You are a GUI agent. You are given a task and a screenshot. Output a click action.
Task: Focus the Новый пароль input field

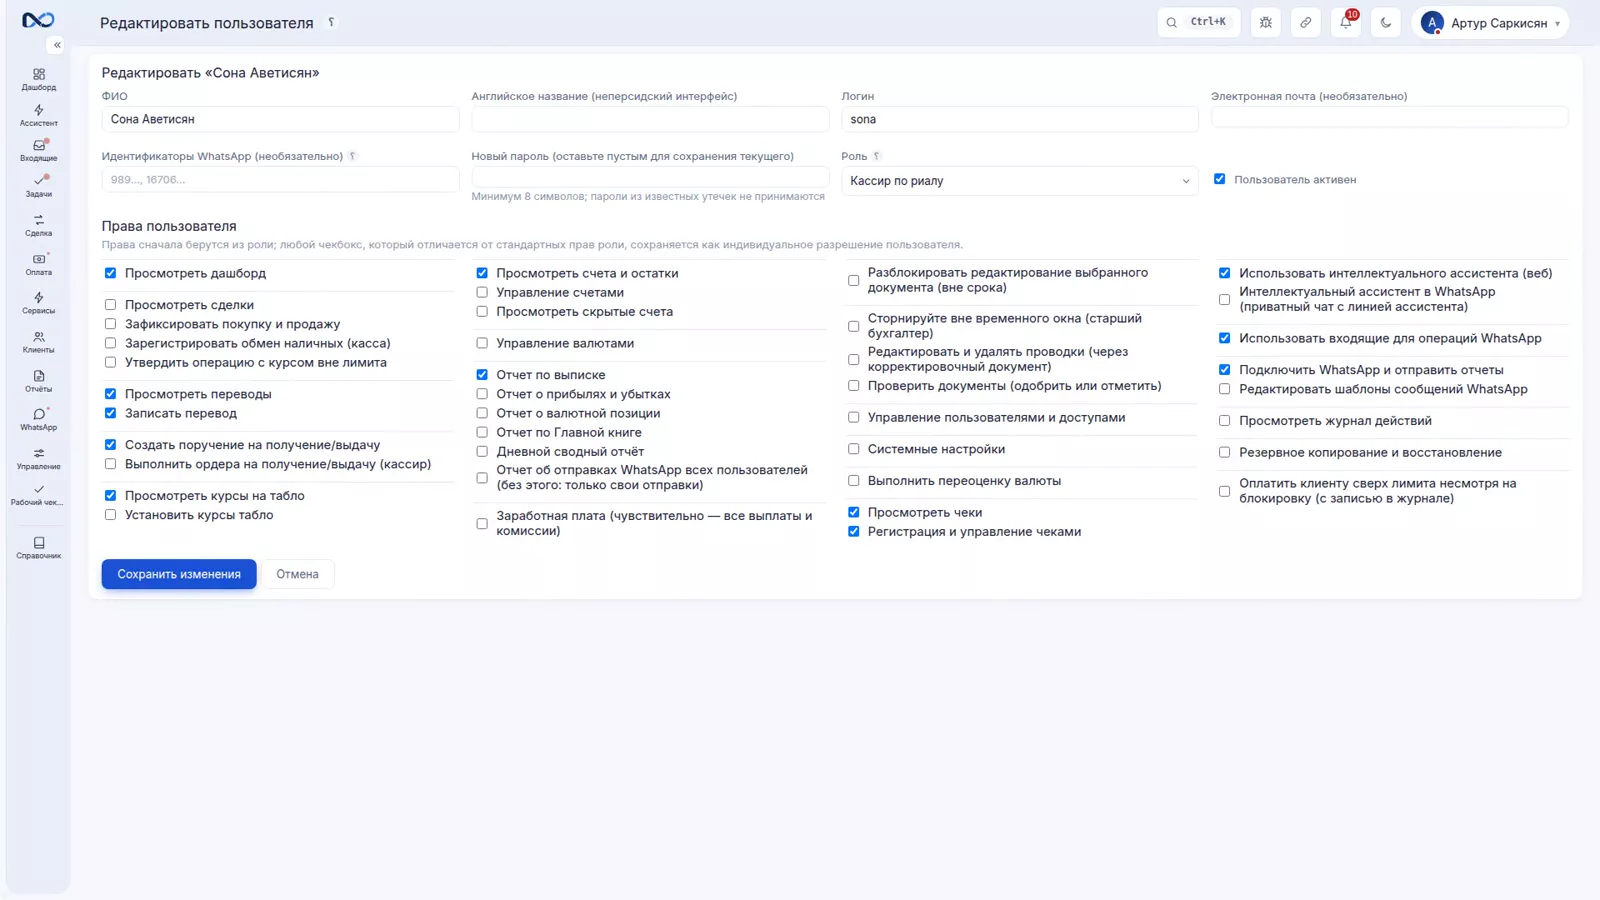pos(650,177)
